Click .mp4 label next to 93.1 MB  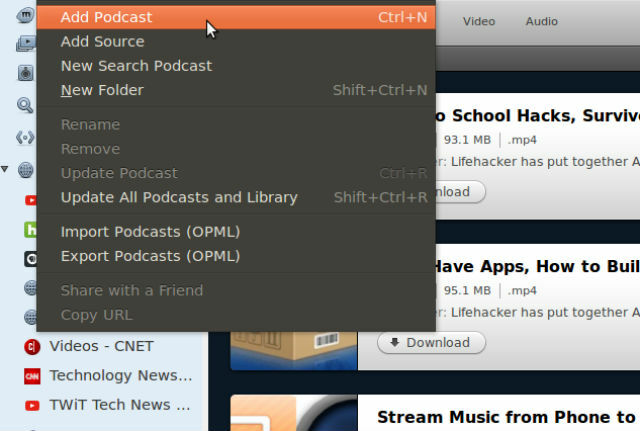522,140
